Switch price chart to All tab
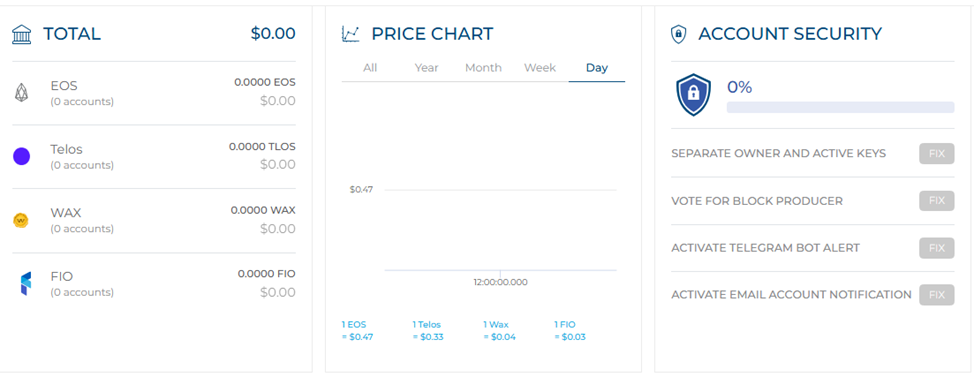The image size is (974, 377). point(370,68)
